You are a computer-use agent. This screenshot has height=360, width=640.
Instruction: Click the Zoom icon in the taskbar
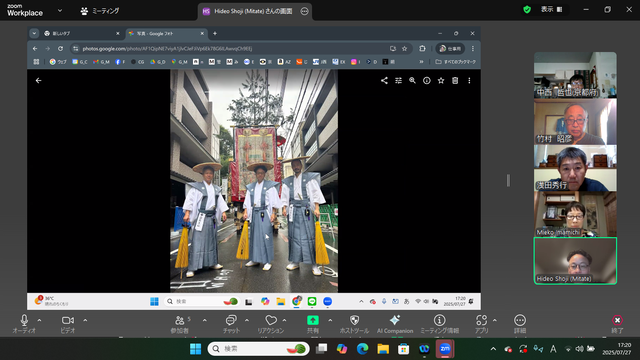tap(445, 349)
